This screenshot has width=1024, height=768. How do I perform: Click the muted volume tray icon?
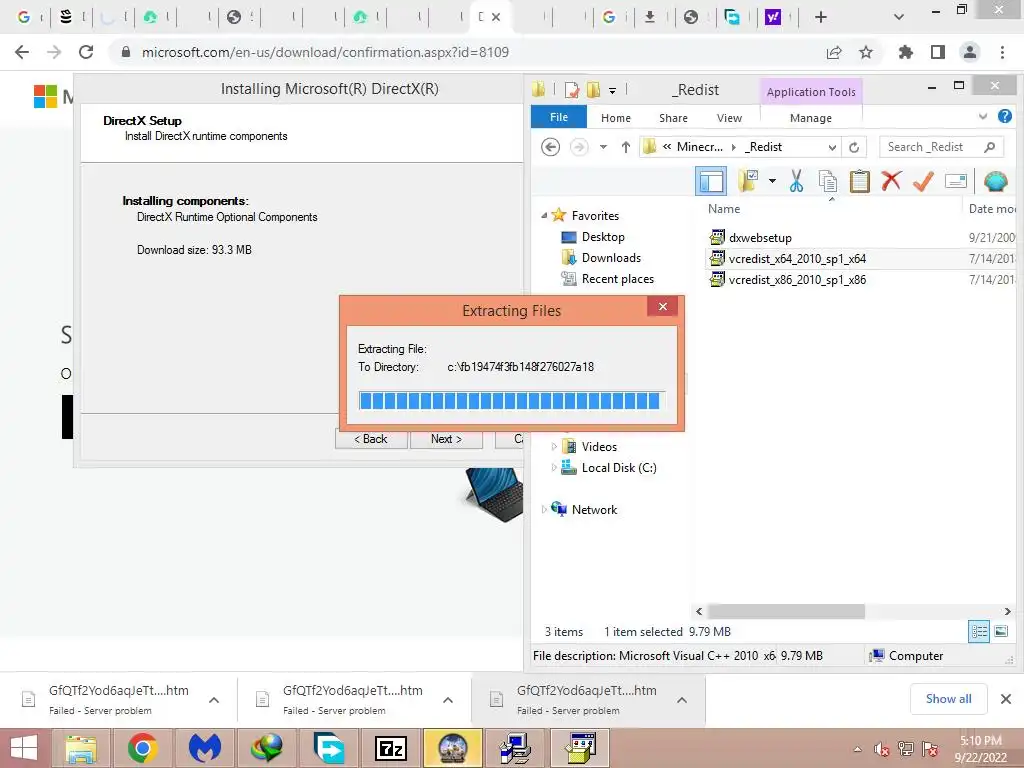click(x=882, y=749)
